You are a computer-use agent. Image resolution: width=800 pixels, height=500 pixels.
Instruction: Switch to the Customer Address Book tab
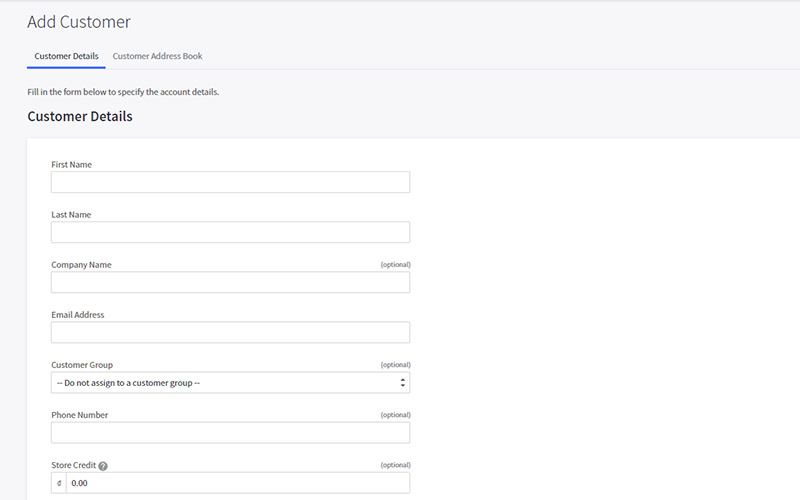pyautogui.click(x=157, y=56)
